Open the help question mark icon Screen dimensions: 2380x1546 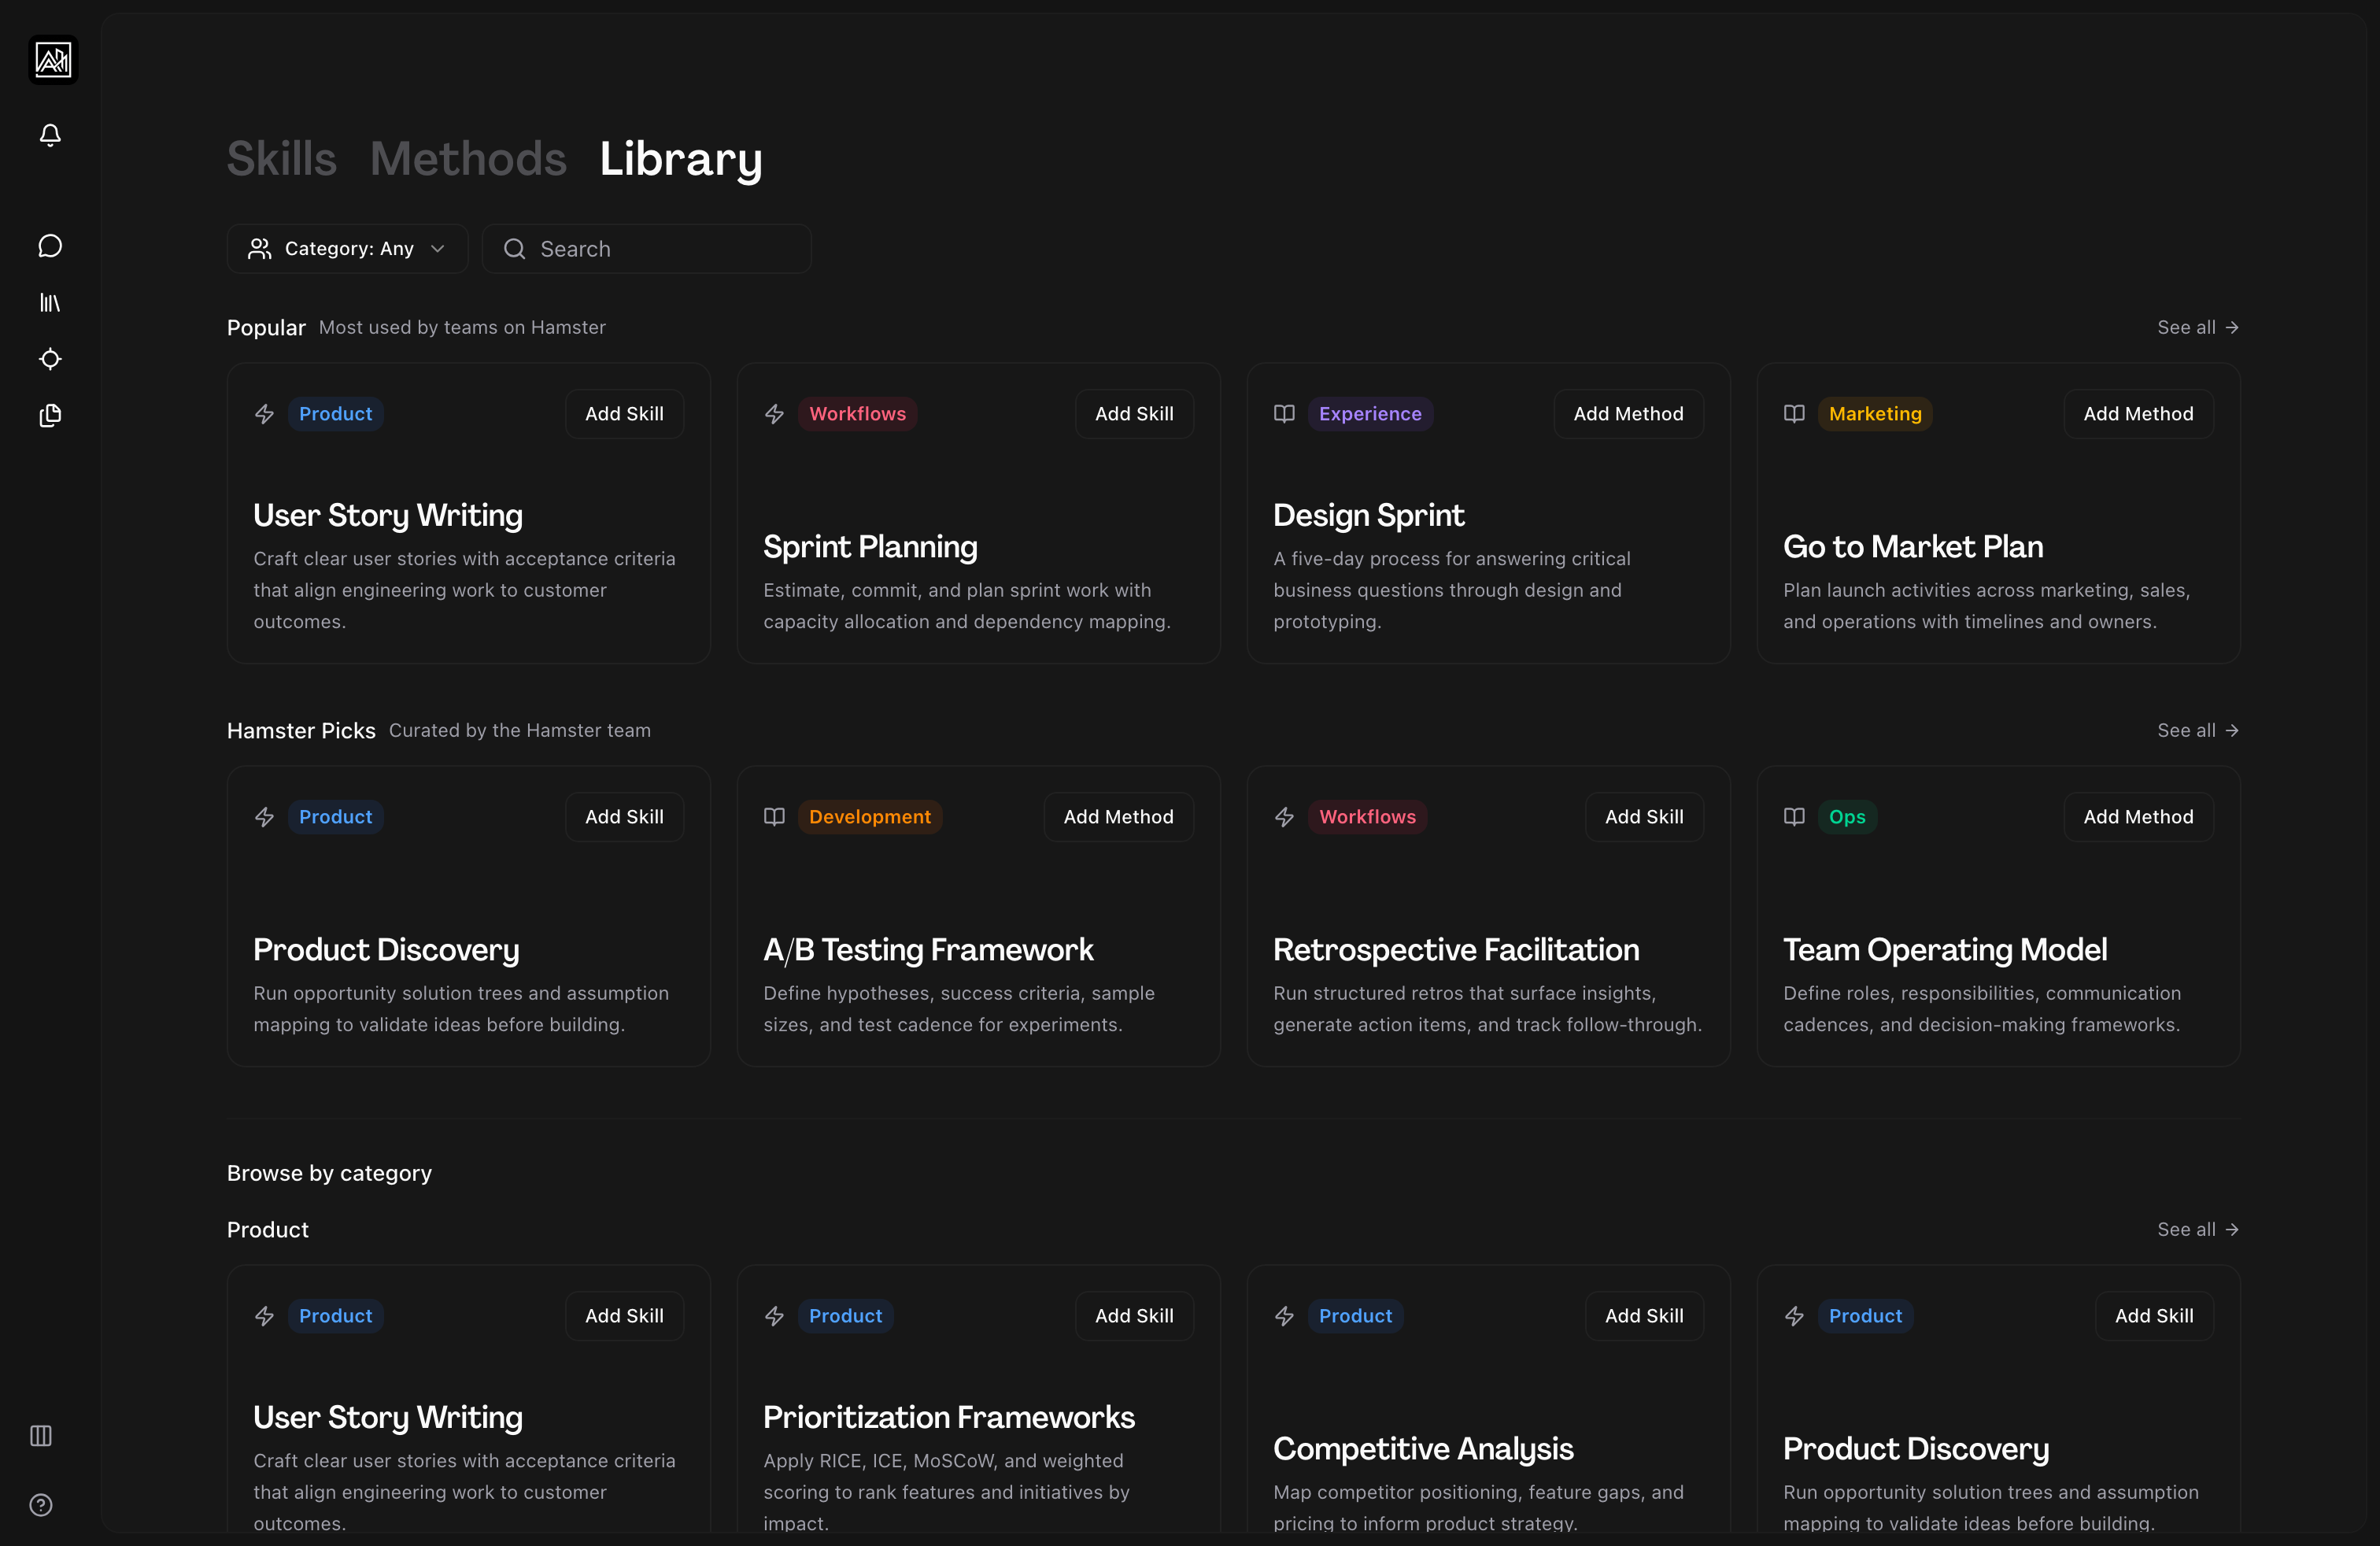pos(41,1505)
